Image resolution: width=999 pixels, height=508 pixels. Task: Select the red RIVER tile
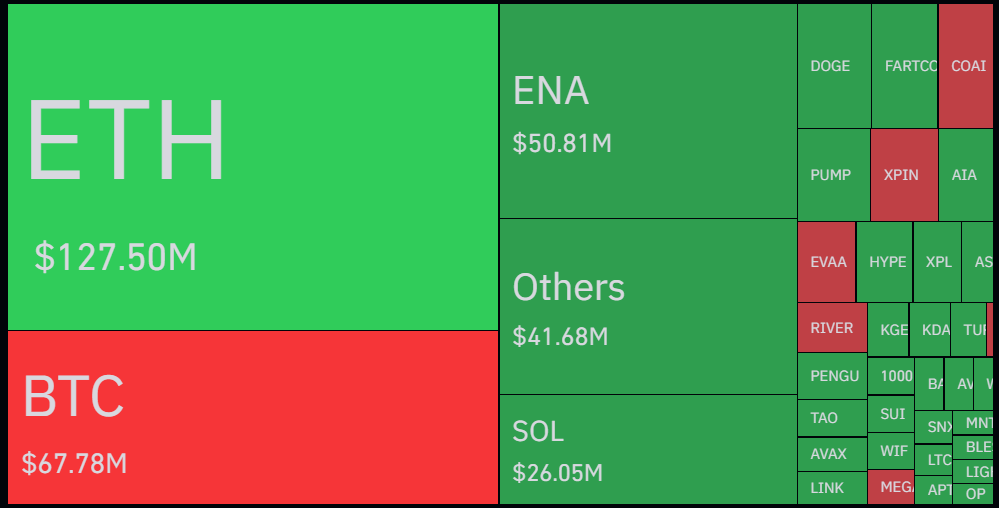[831, 328]
